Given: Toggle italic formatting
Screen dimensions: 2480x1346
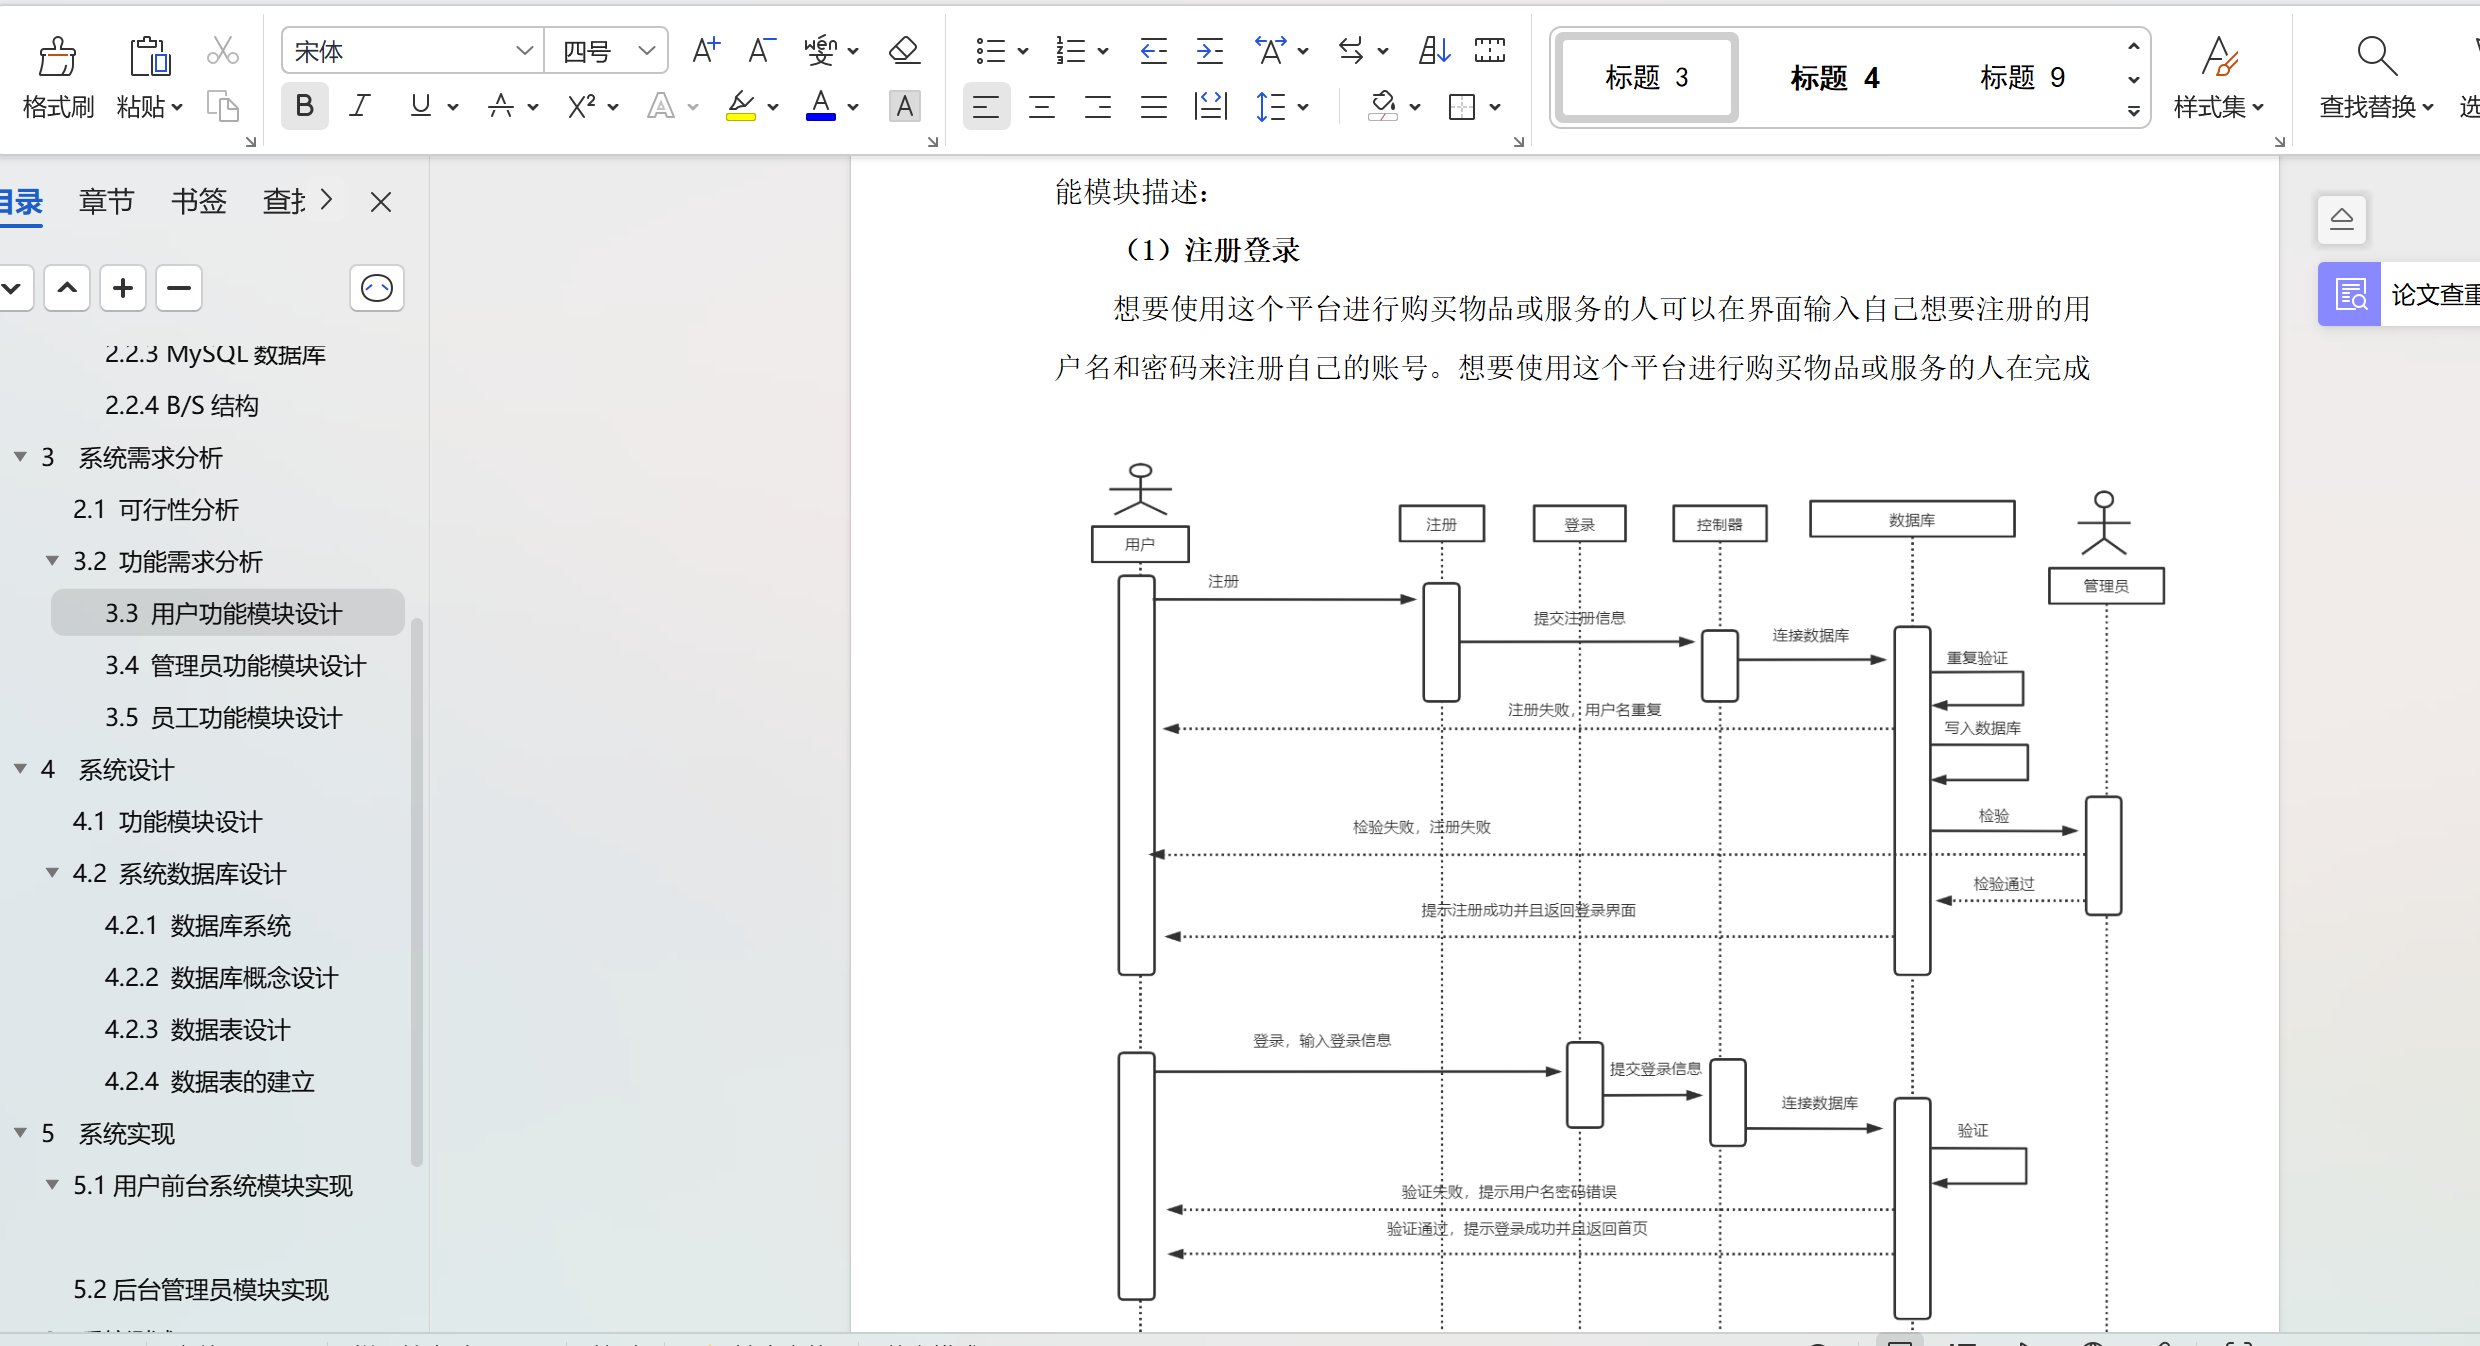Looking at the screenshot, I should coord(360,106).
